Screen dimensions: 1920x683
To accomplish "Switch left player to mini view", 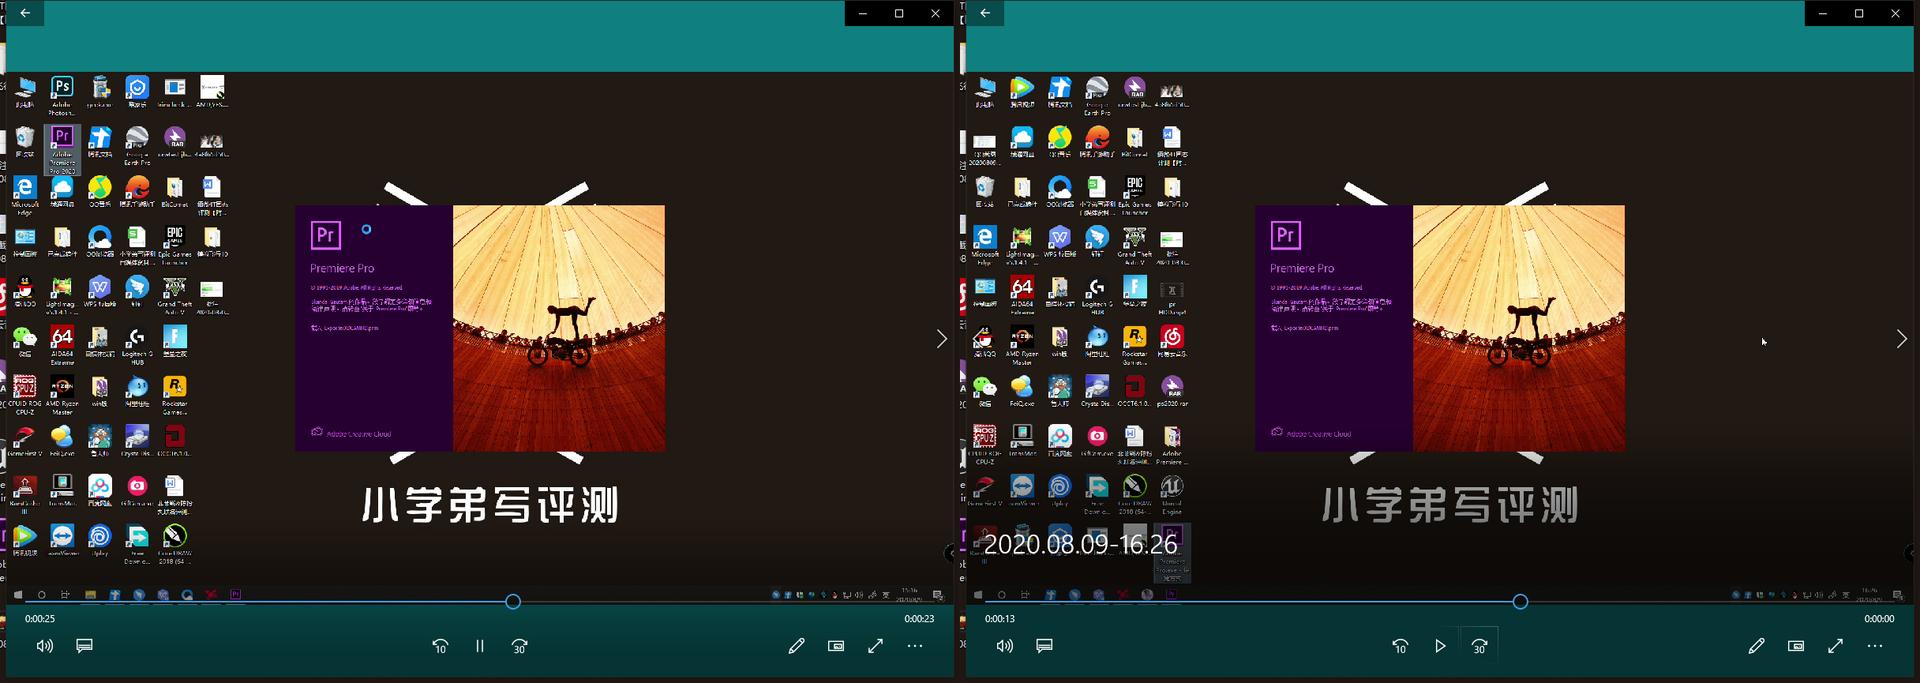I will point(836,646).
